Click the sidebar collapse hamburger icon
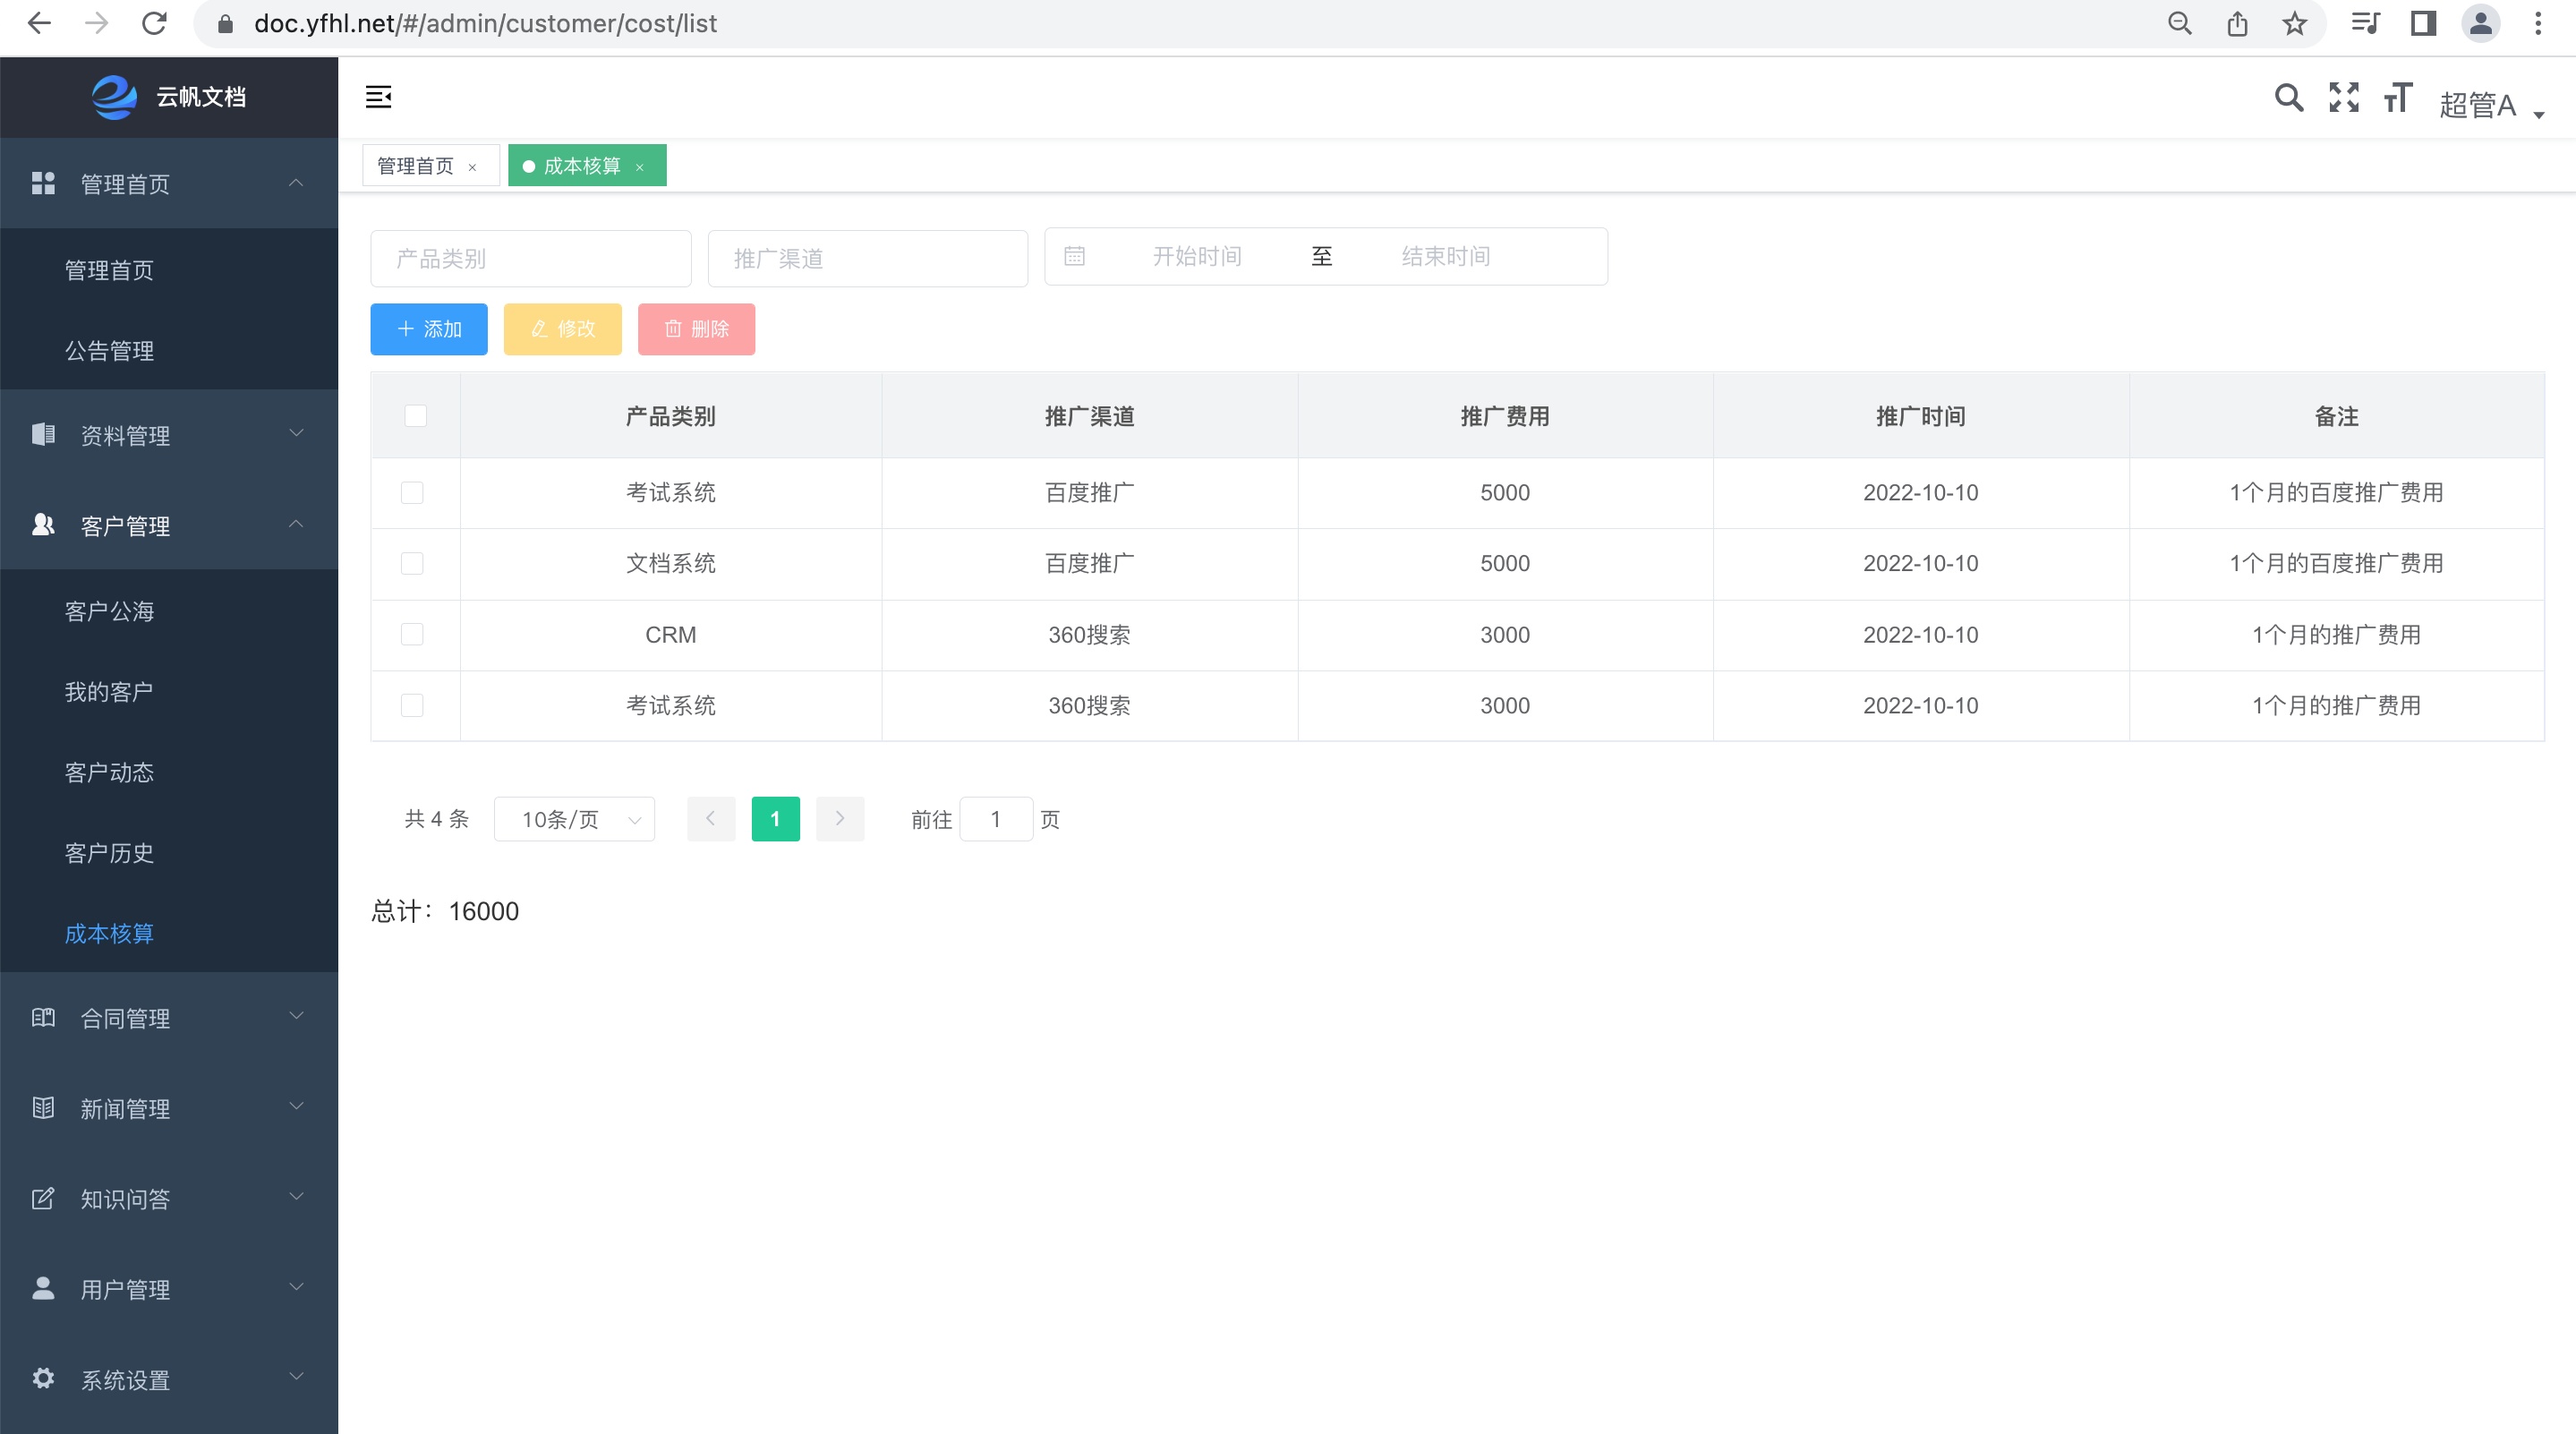This screenshot has height=1434, width=2576. (378, 97)
